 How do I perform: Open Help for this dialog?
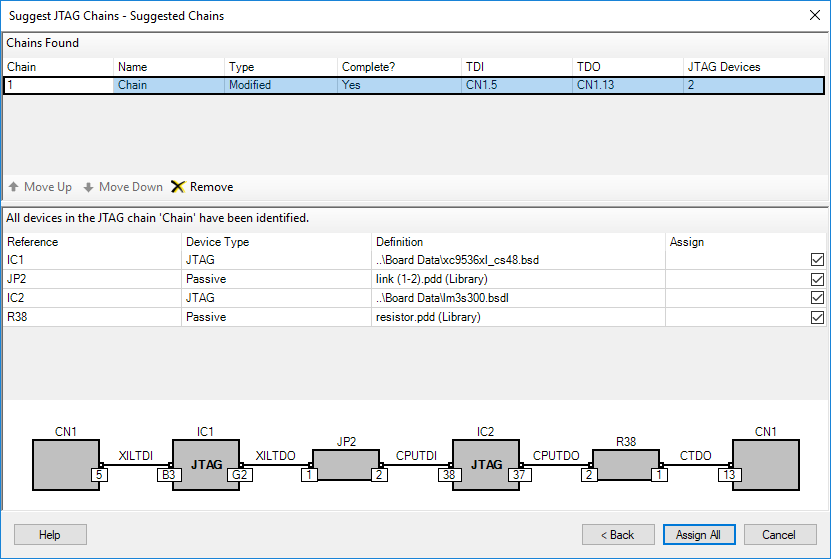click(x=50, y=535)
